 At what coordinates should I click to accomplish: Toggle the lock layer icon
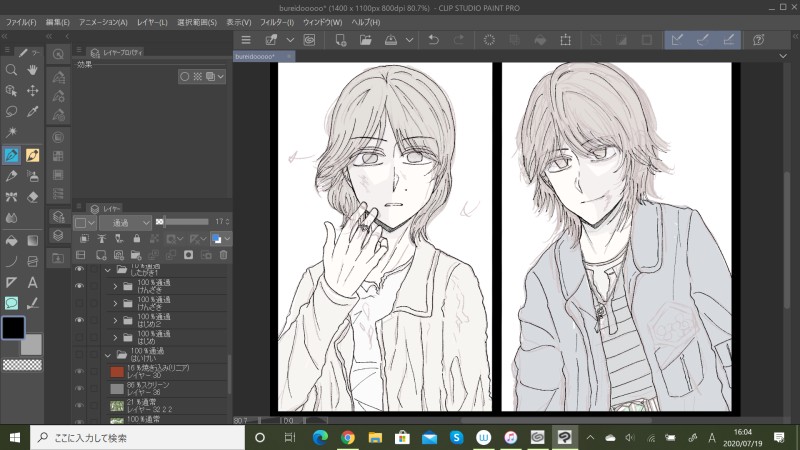tap(135, 239)
